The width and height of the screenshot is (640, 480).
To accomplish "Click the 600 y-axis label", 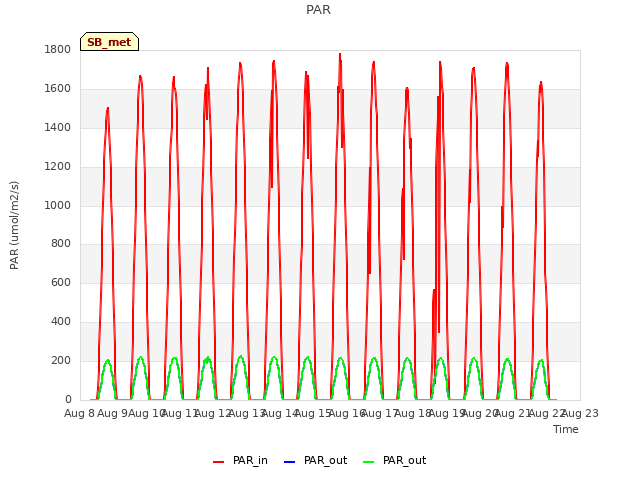I will (61, 282).
